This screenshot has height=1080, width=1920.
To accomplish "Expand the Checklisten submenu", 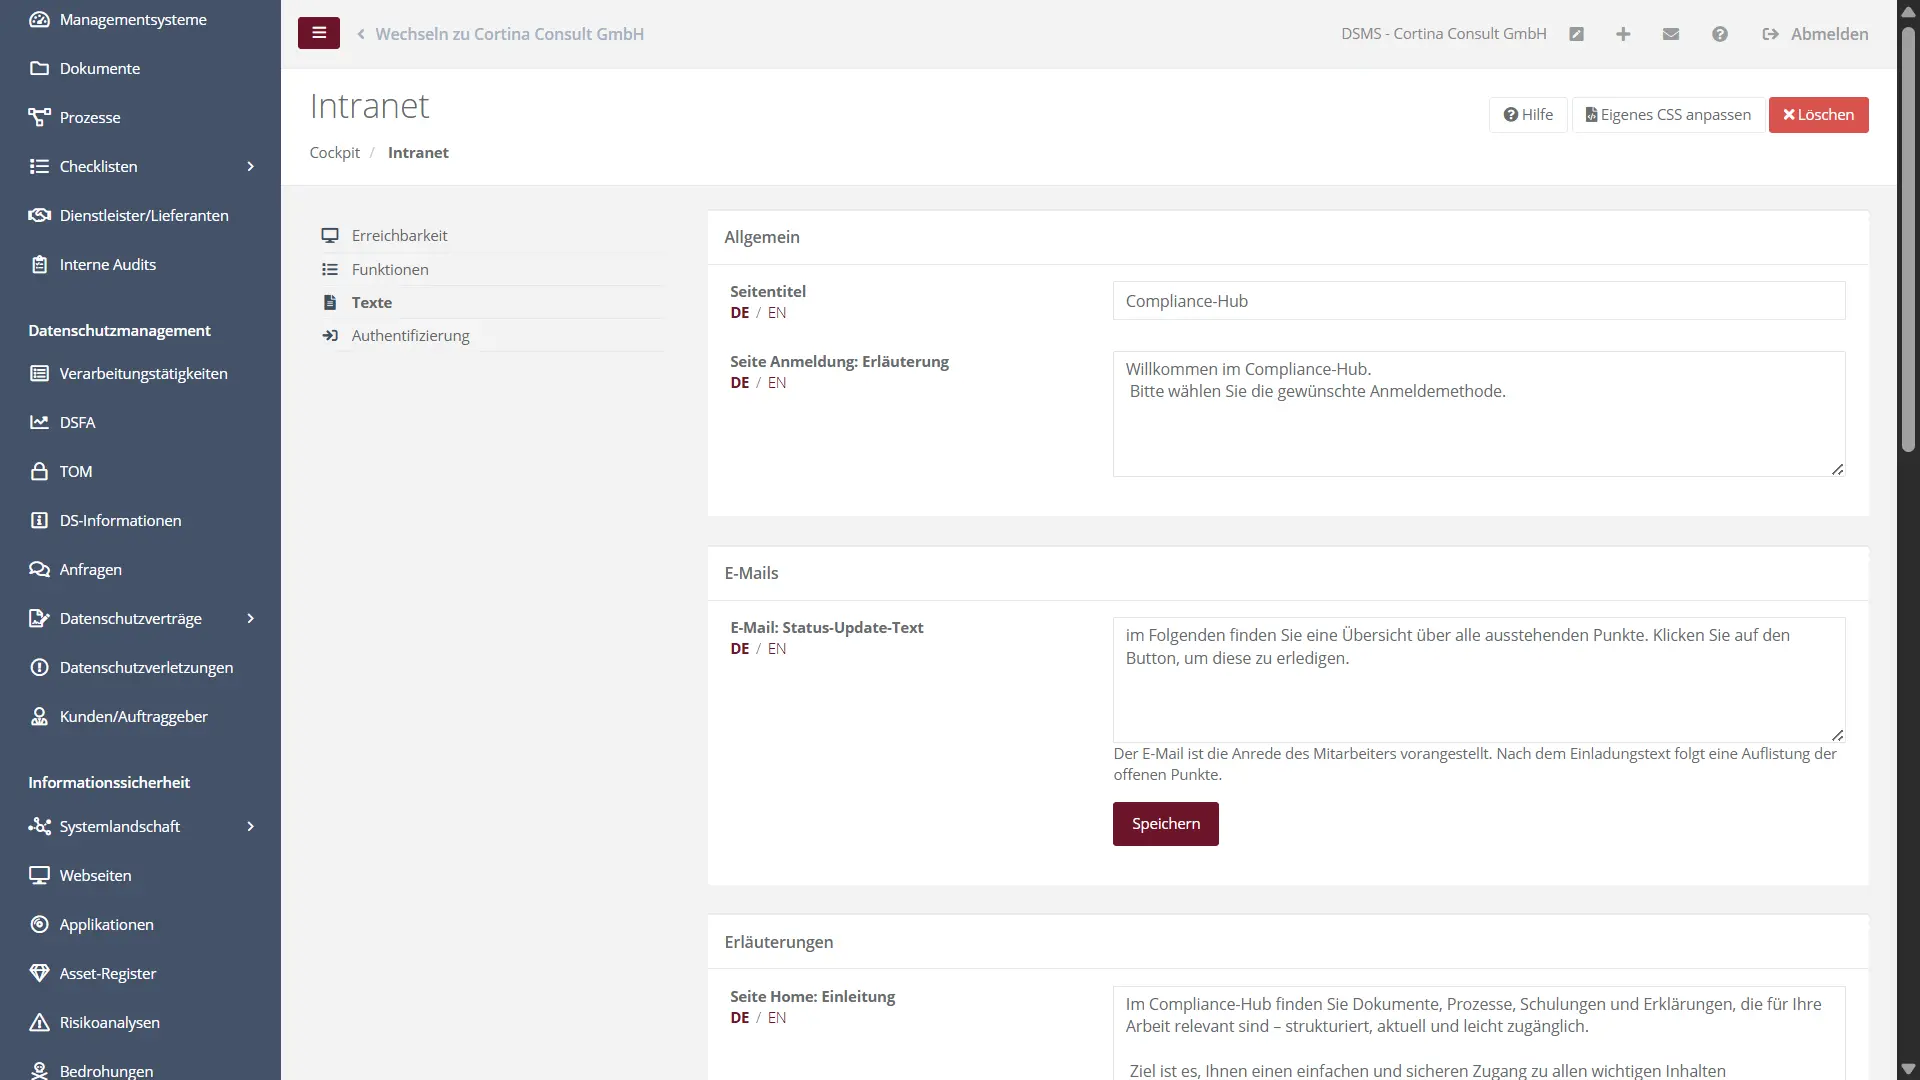I will click(x=250, y=166).
